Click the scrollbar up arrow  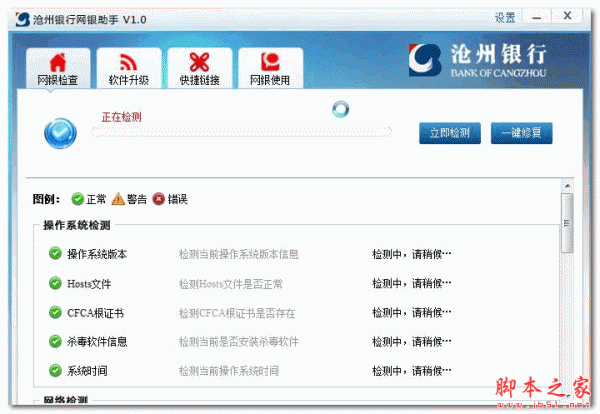click(567, 186)
